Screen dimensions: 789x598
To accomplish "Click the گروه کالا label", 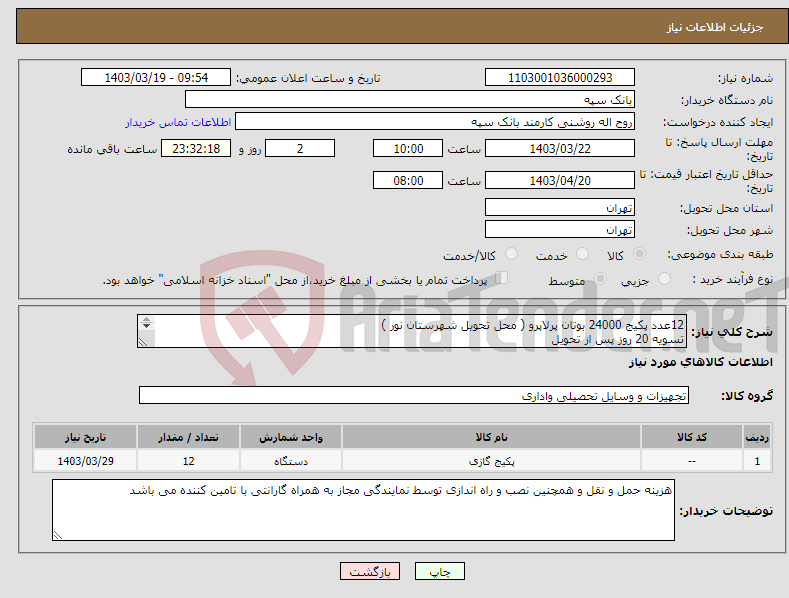I will point(747,396).
